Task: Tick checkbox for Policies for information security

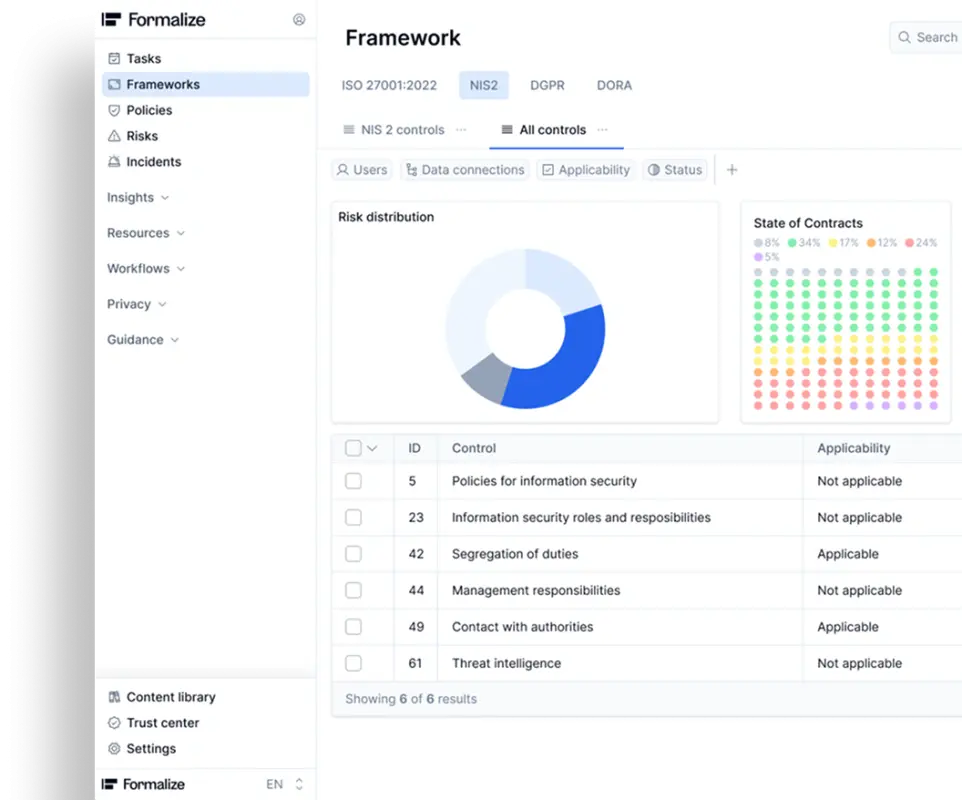Action: click(x=353, y=481)
